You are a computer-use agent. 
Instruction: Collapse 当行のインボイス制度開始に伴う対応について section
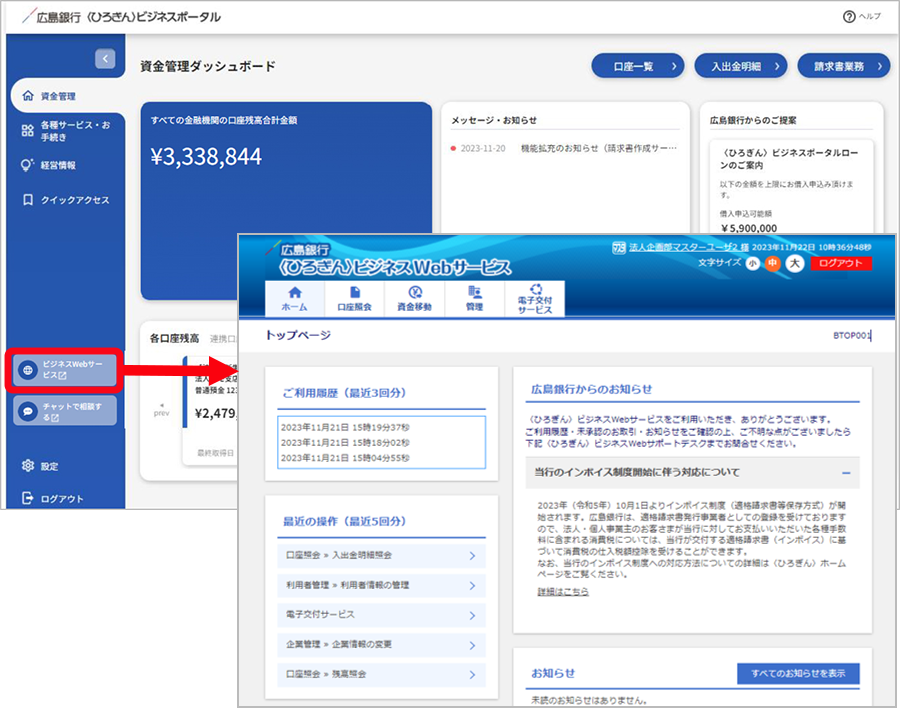(x=846, y=473)
